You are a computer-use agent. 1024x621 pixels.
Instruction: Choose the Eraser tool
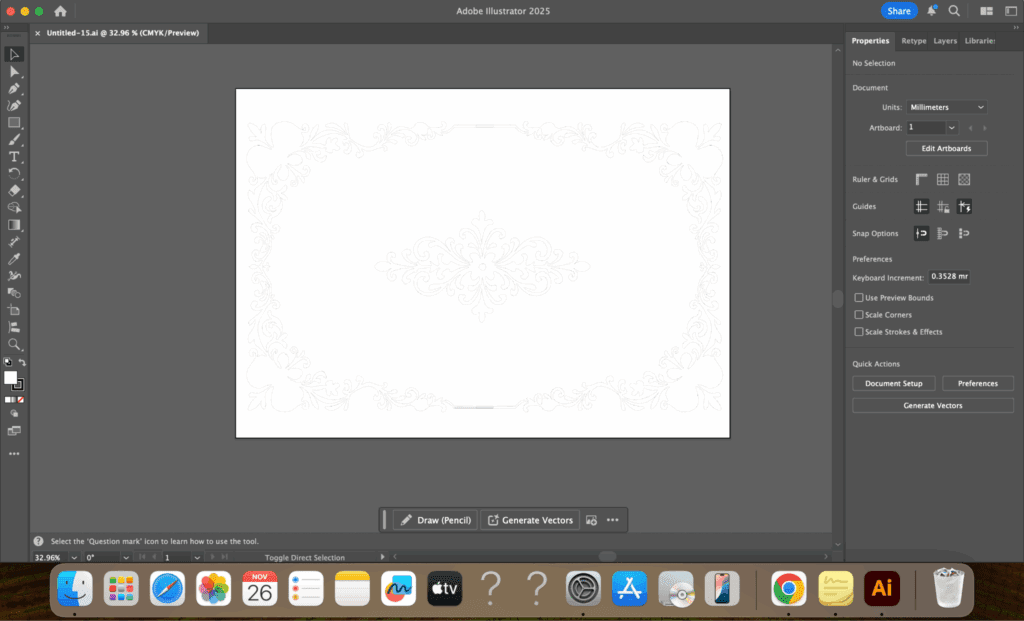point(15,191)
